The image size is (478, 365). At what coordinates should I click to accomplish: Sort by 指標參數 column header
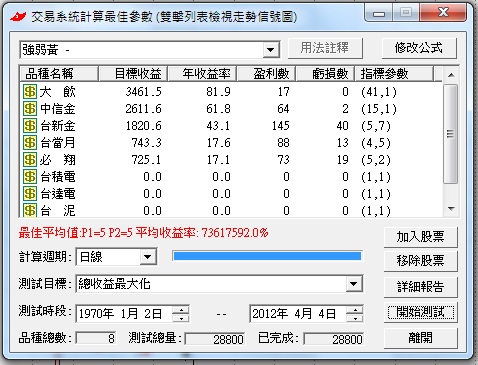point(394,73)
